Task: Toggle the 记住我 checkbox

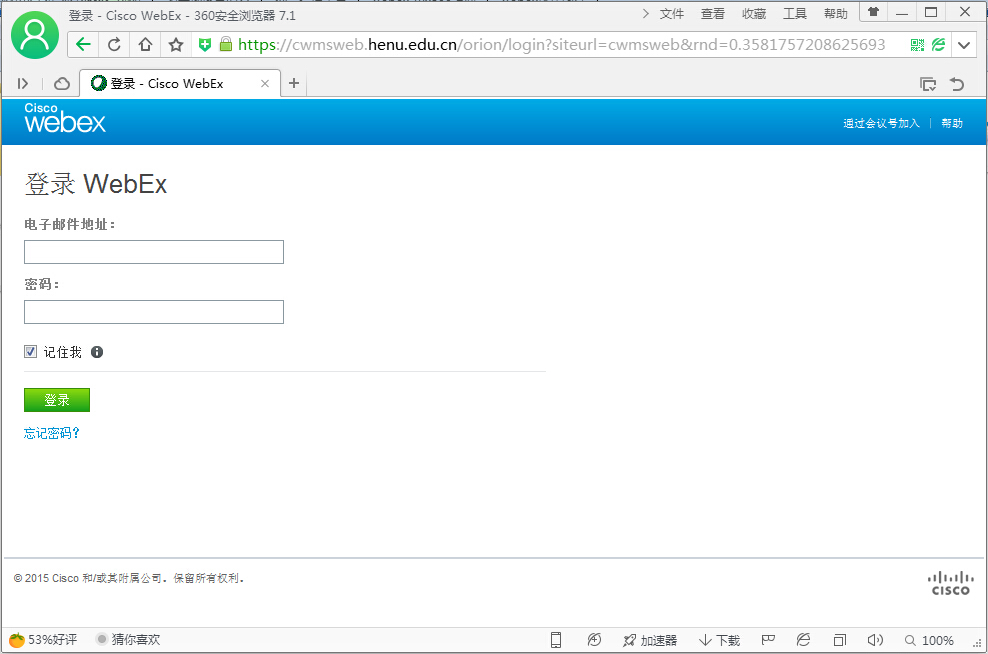Action: [31, 352]
